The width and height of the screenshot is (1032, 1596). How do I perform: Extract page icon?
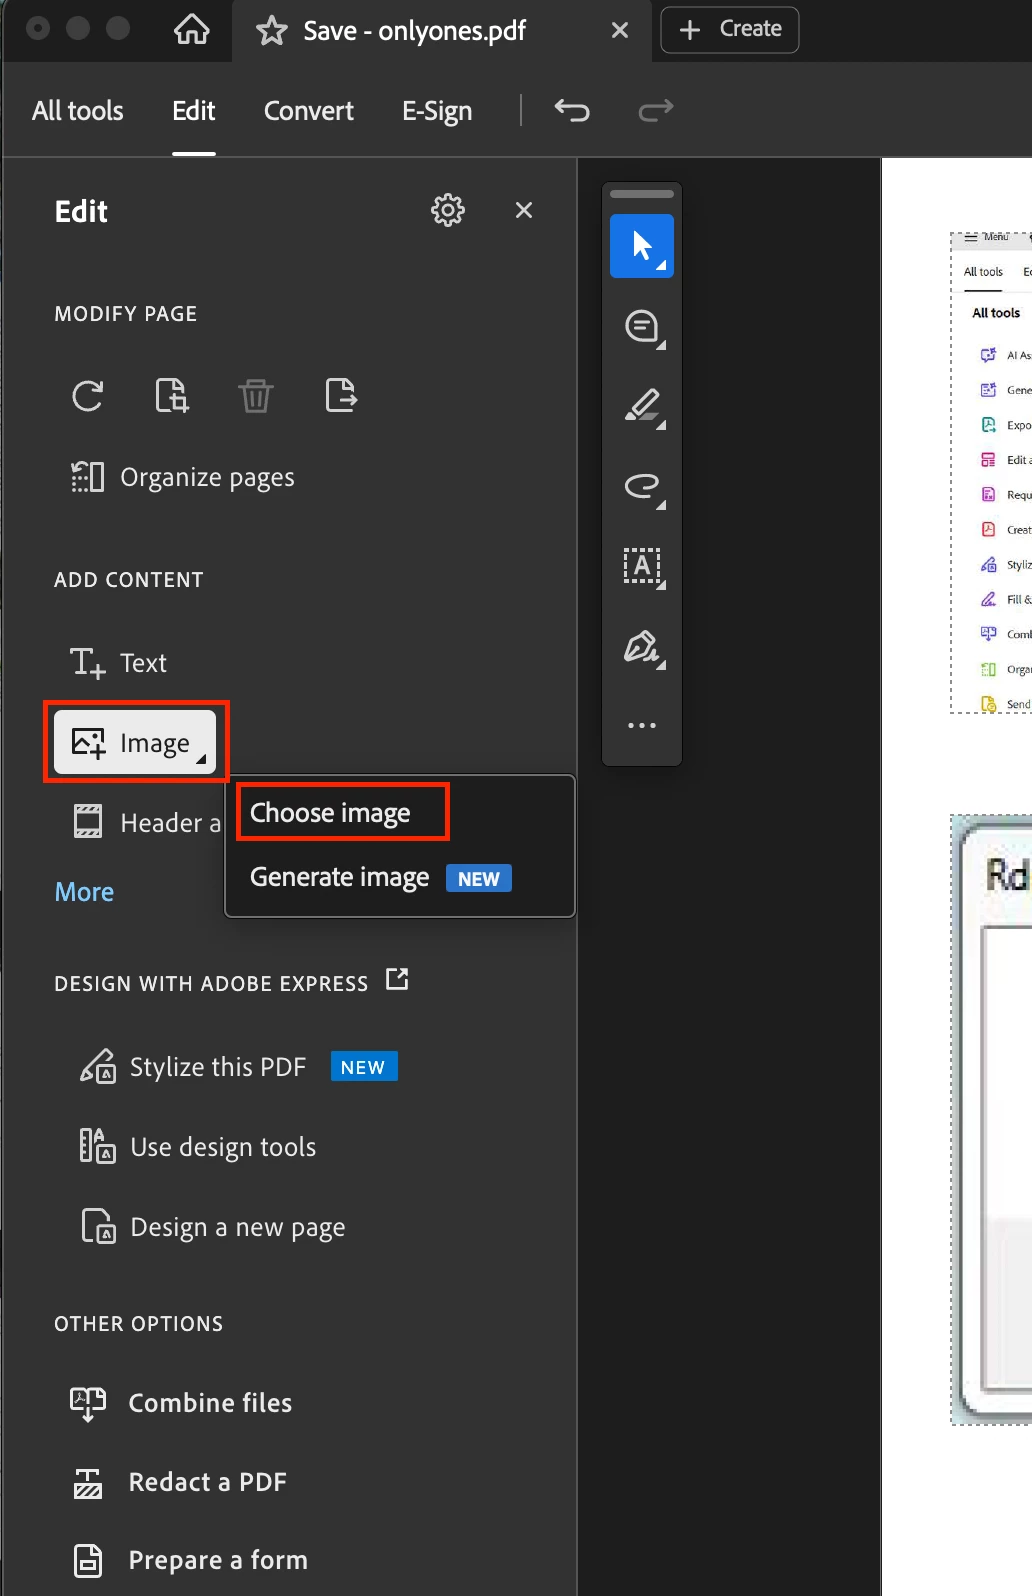point(341,396)
